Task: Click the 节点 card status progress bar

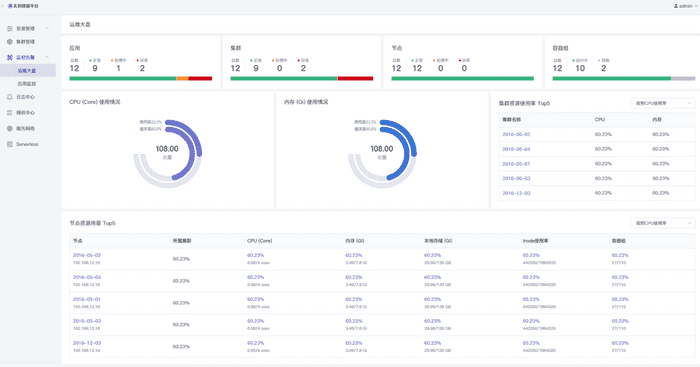Action: click(x=462, y=79)
